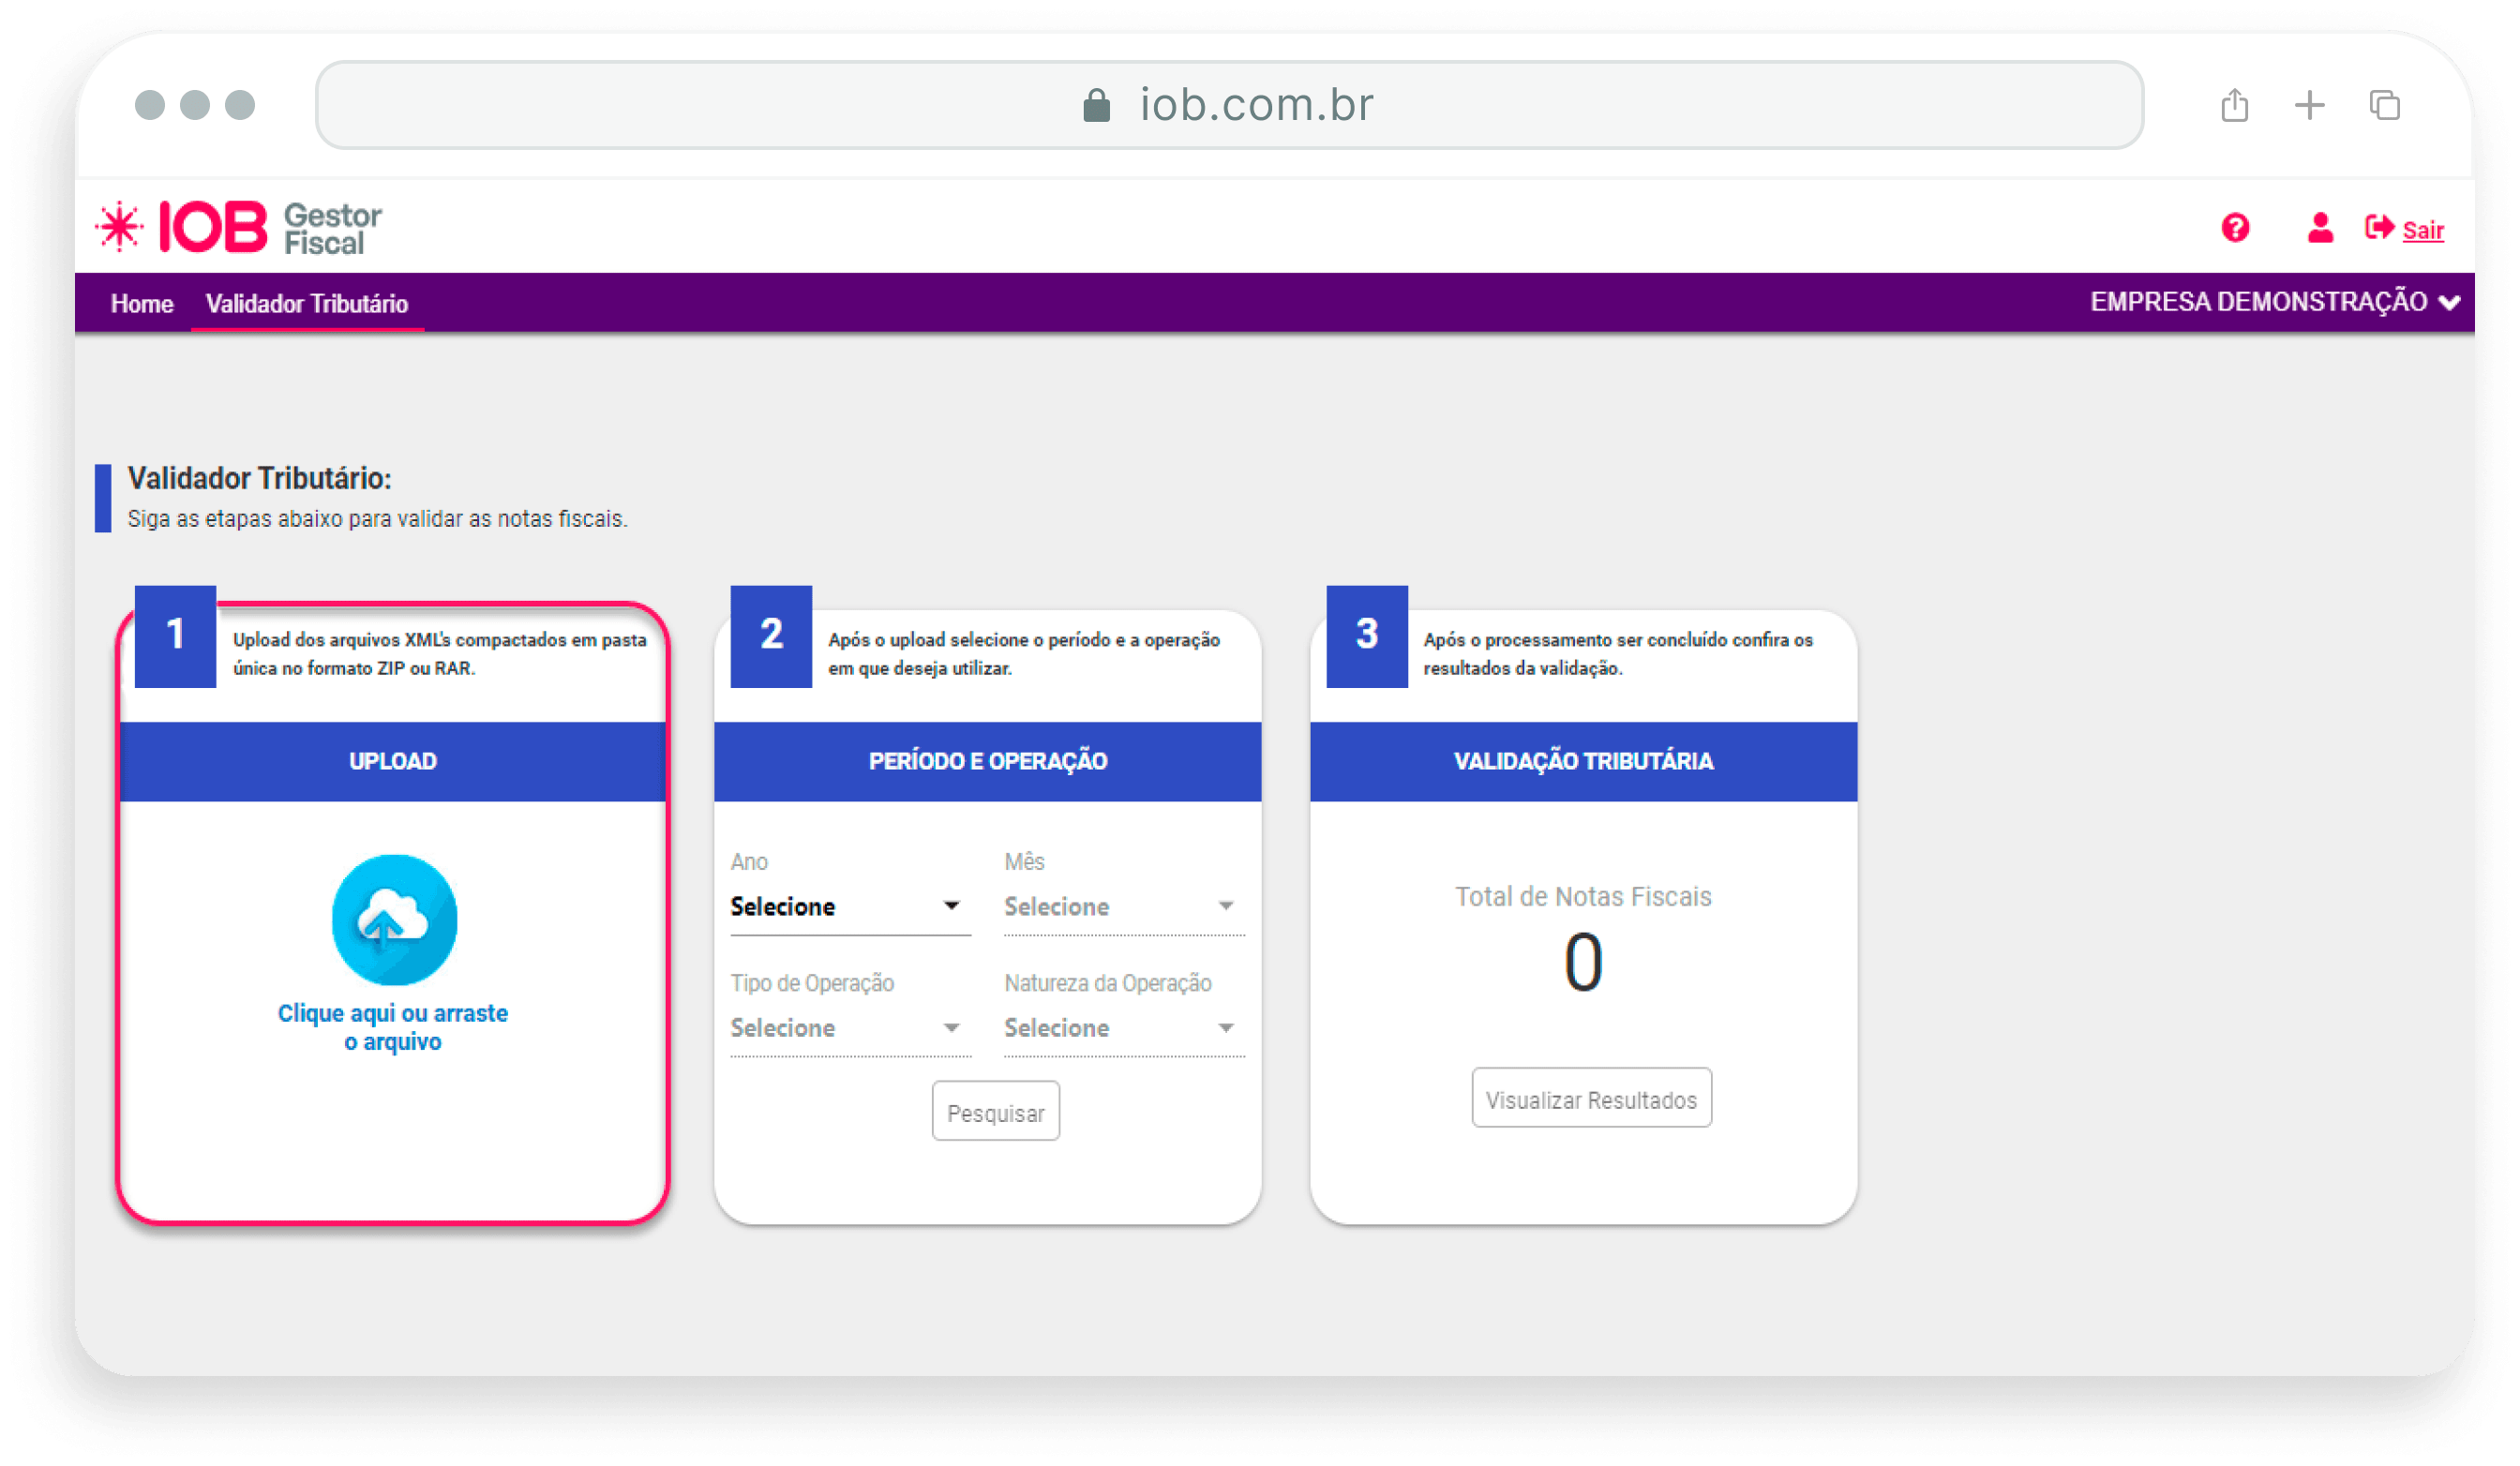
Task: Click 'Siga as etapas abaixo' instruction text
Action: [x=377, y=519]
